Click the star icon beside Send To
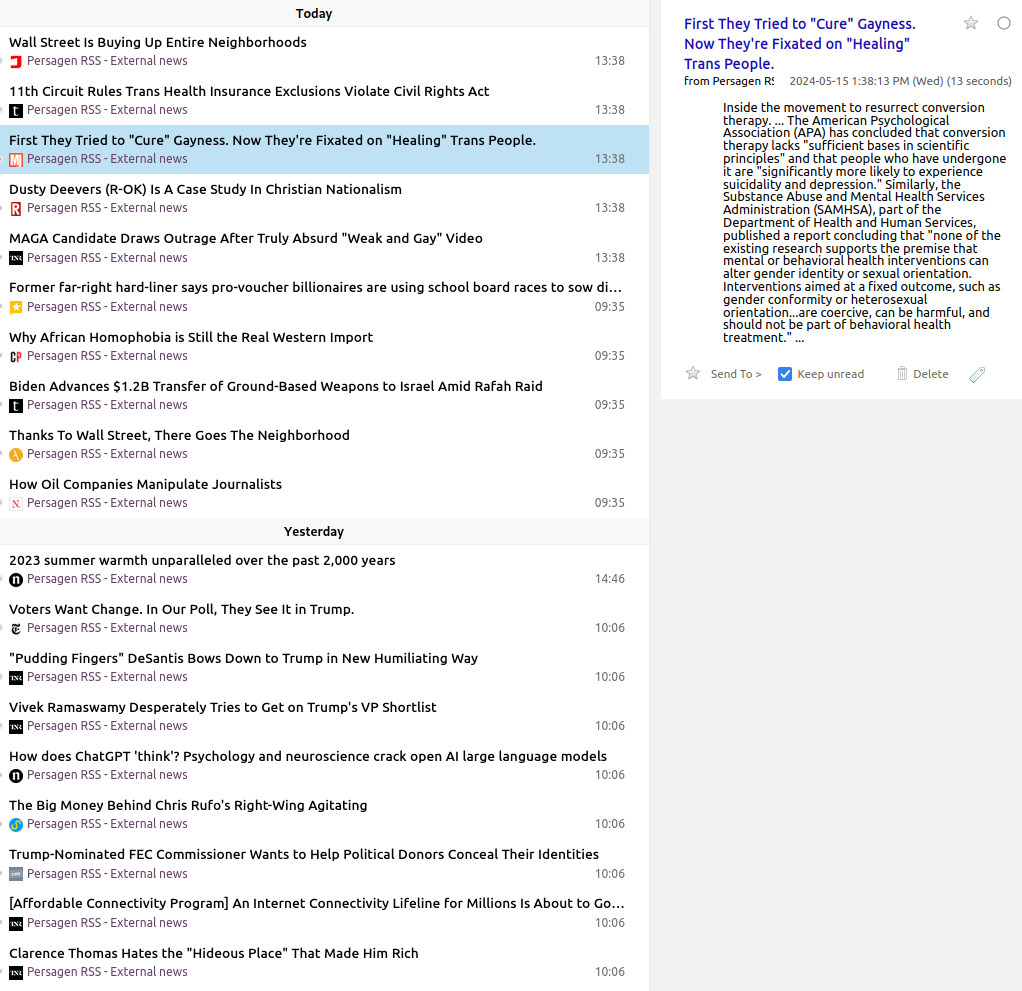This screenshot has height=991, width=1022. [693, 374]
